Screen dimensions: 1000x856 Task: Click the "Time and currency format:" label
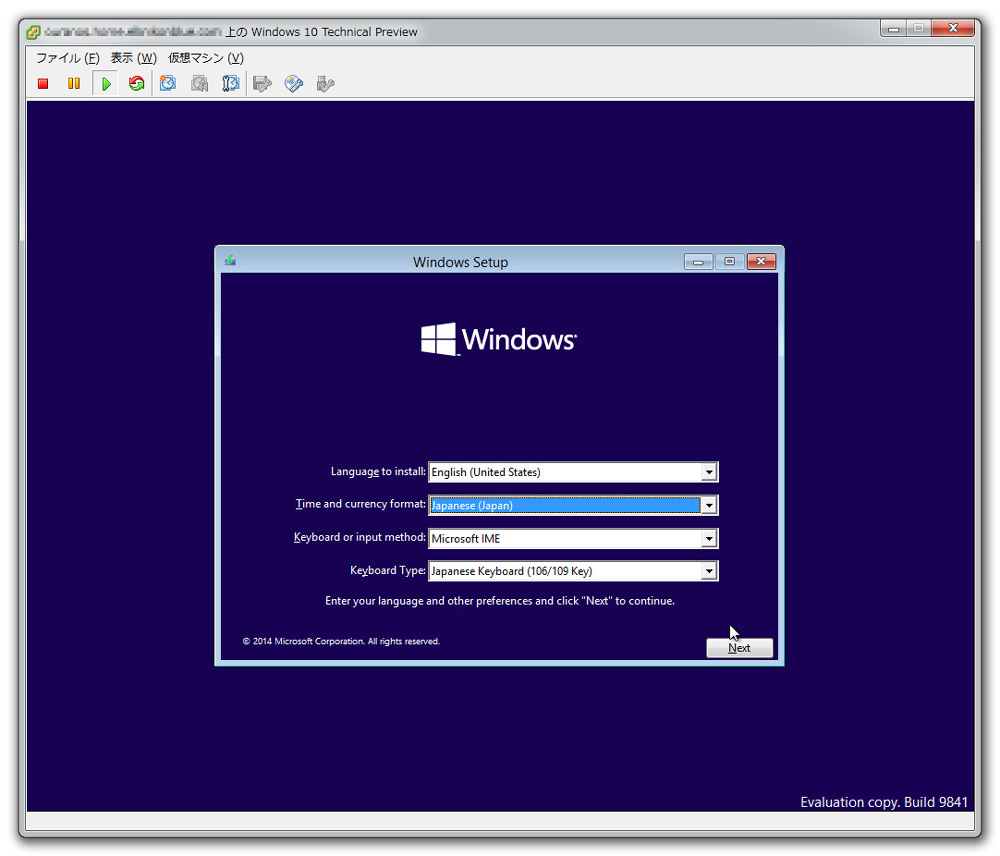coord(360,504)
